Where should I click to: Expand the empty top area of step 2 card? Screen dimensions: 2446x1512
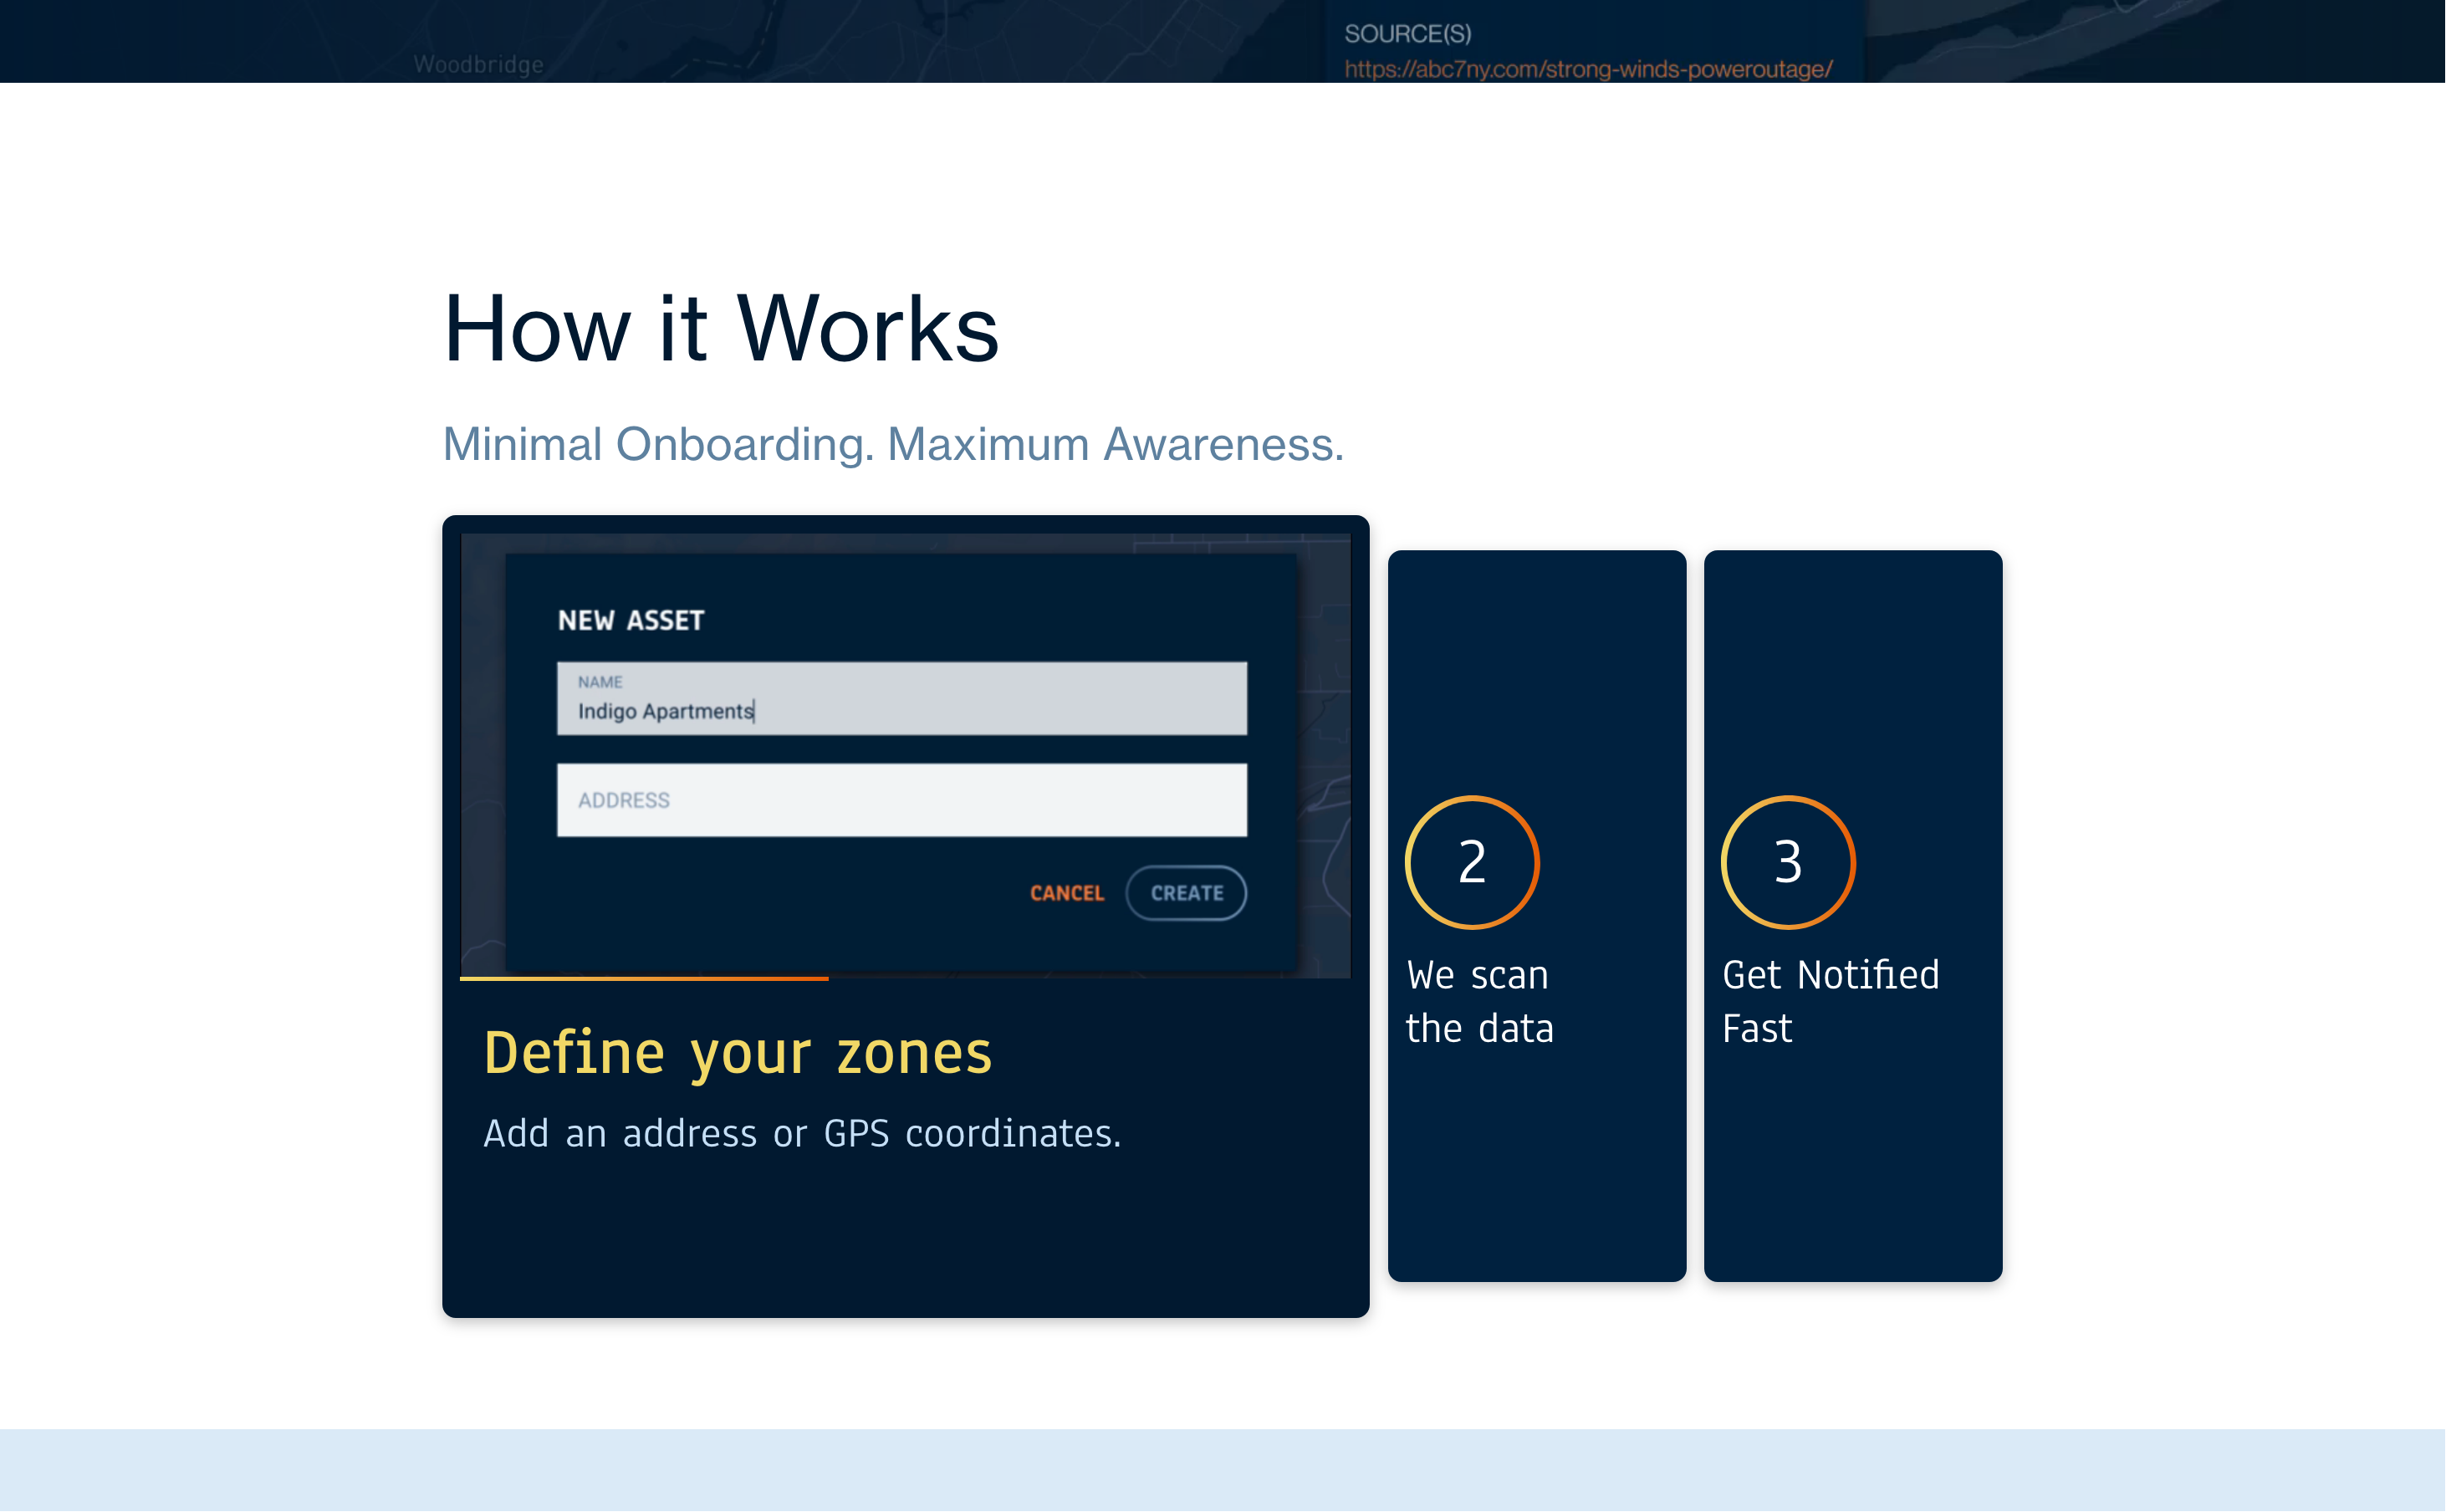[x=1536, y=670]
